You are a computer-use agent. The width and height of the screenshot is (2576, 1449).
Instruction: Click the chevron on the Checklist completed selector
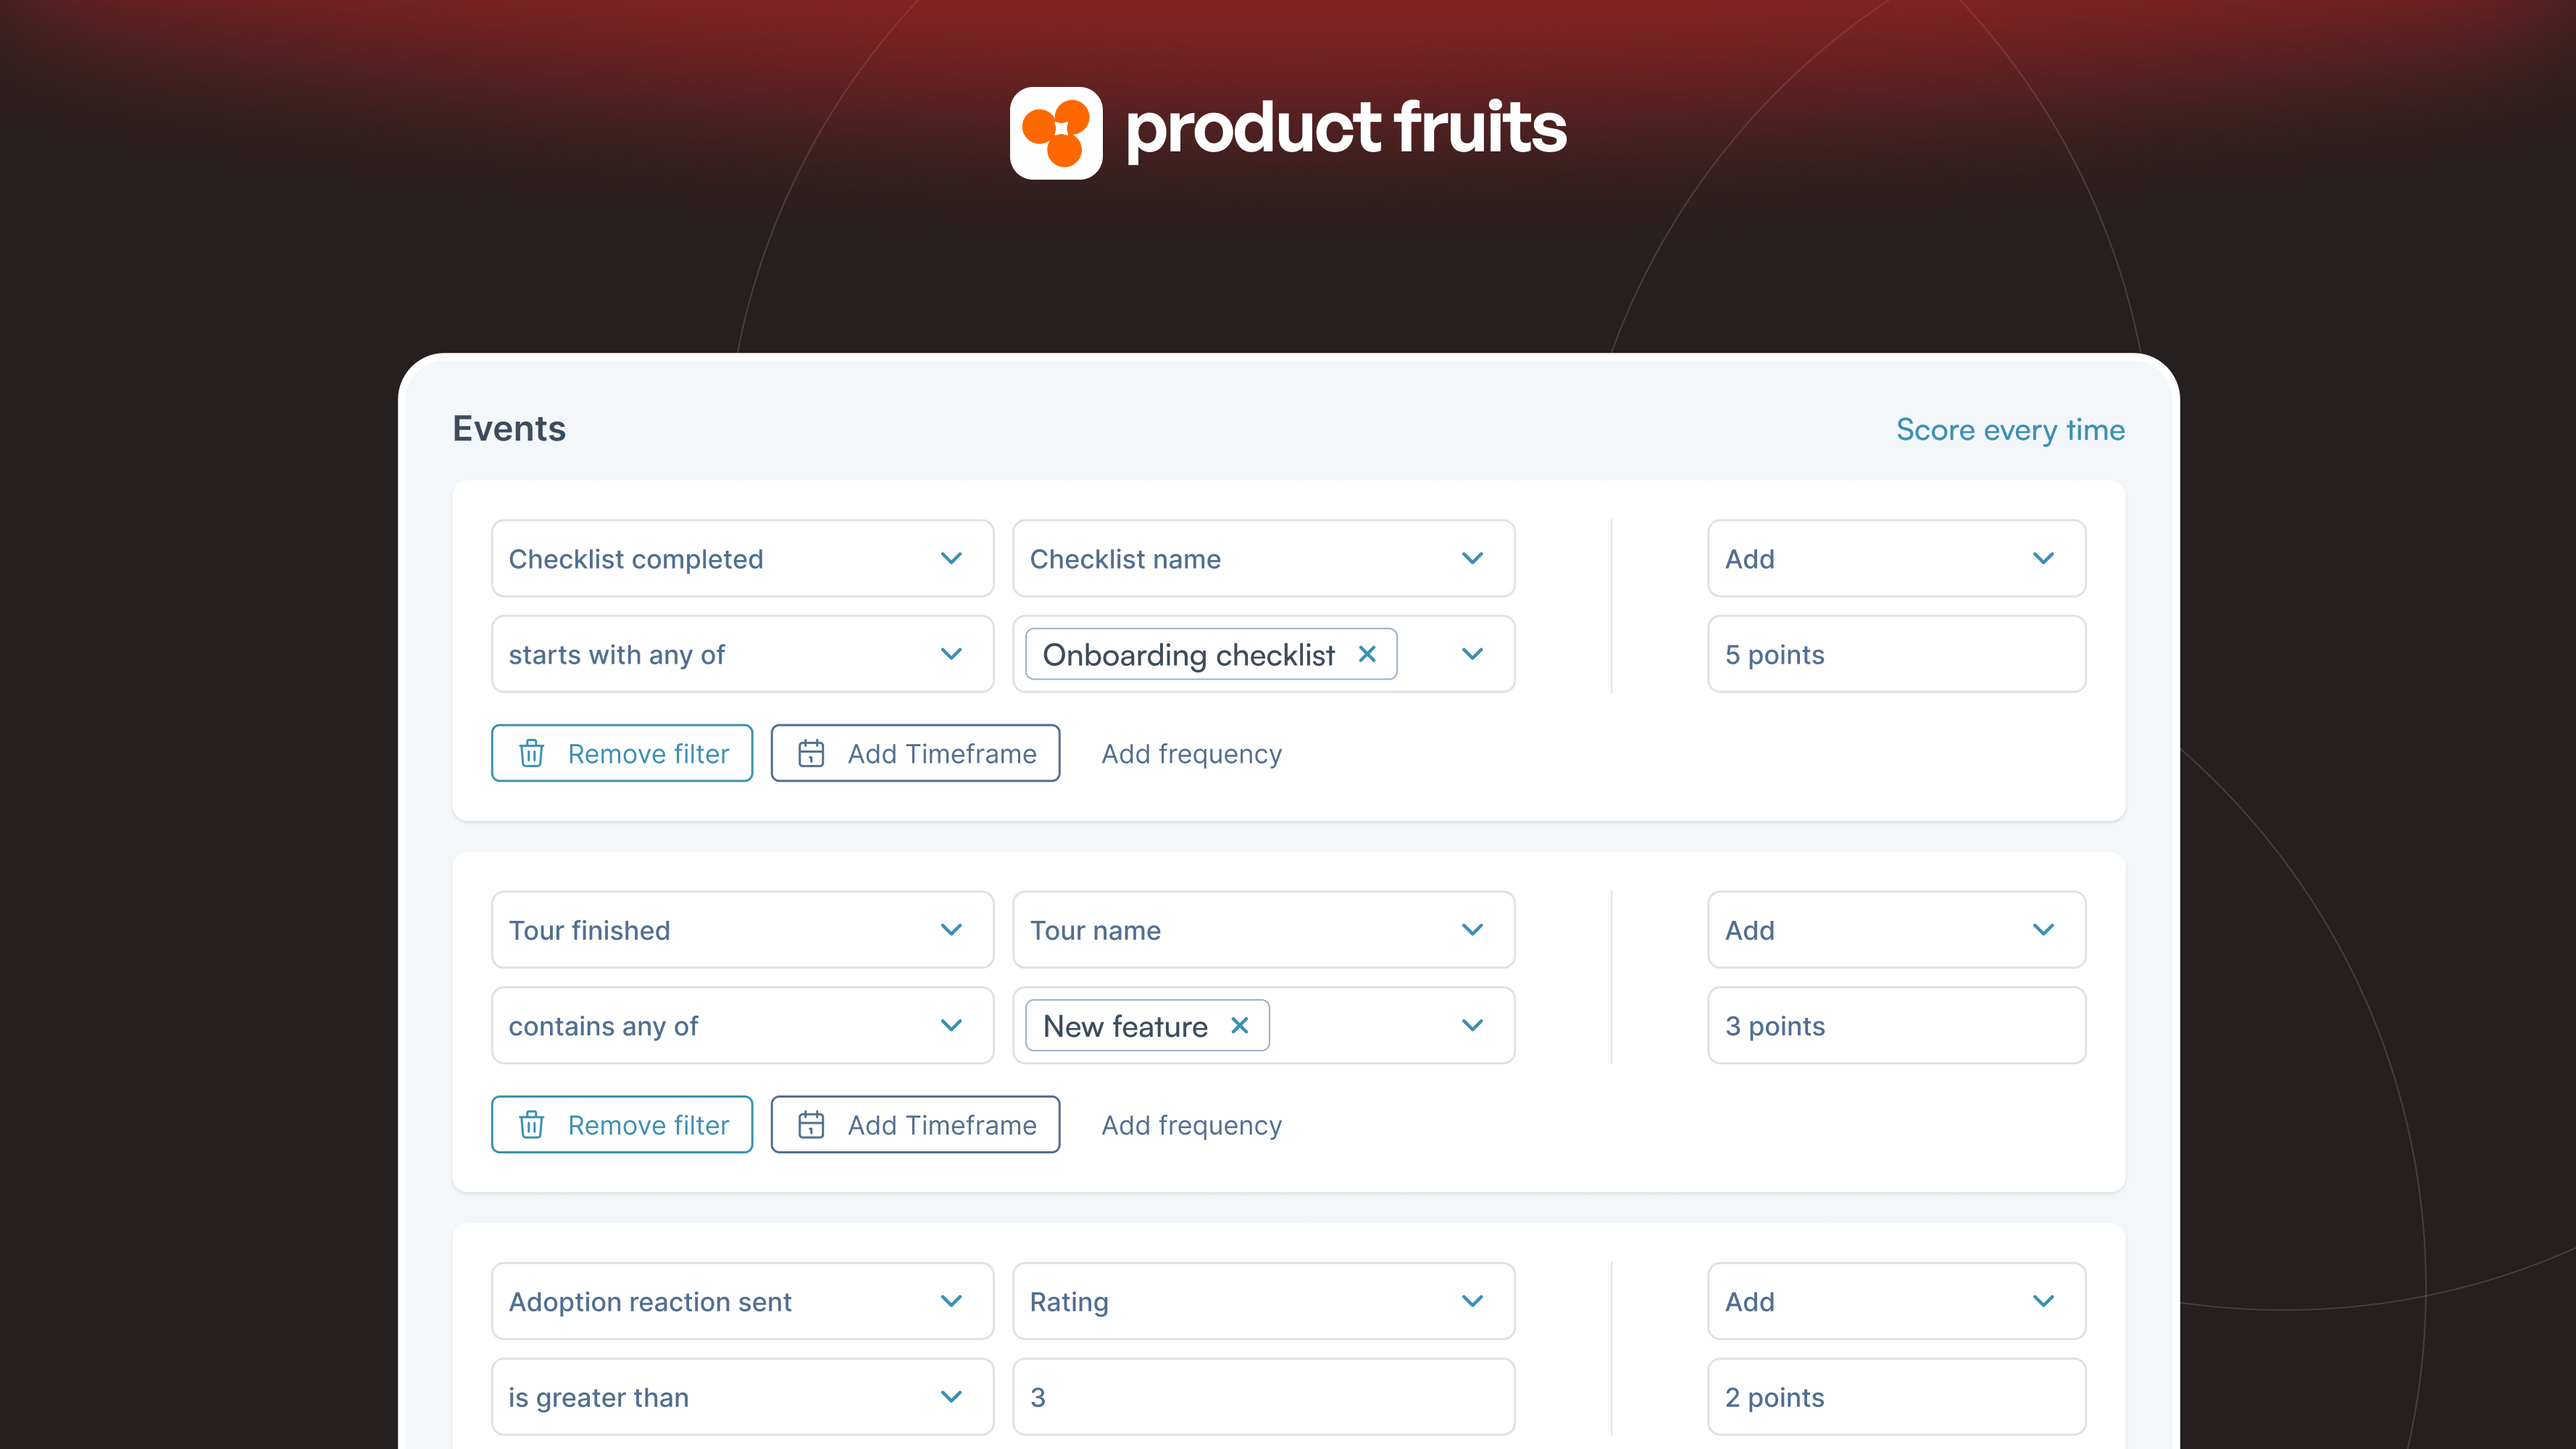[x=951, y=558]
